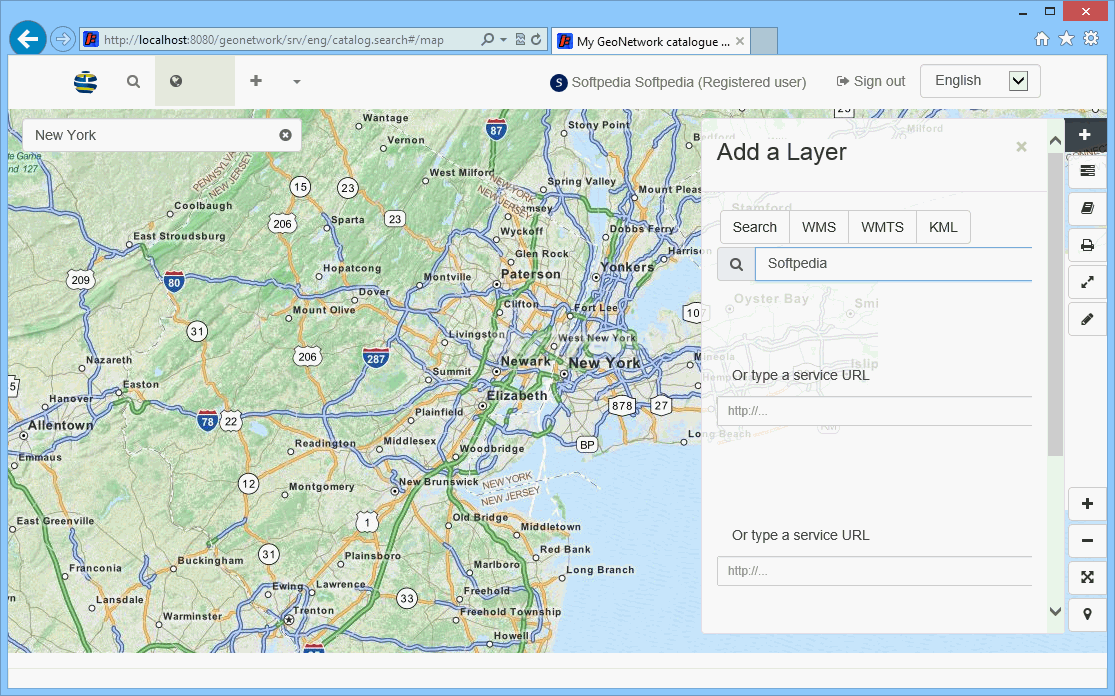Click the plus contribute icon in navbar
Image resolution: width=1115 pixels, height=696 pixels.
coord(256,81)
